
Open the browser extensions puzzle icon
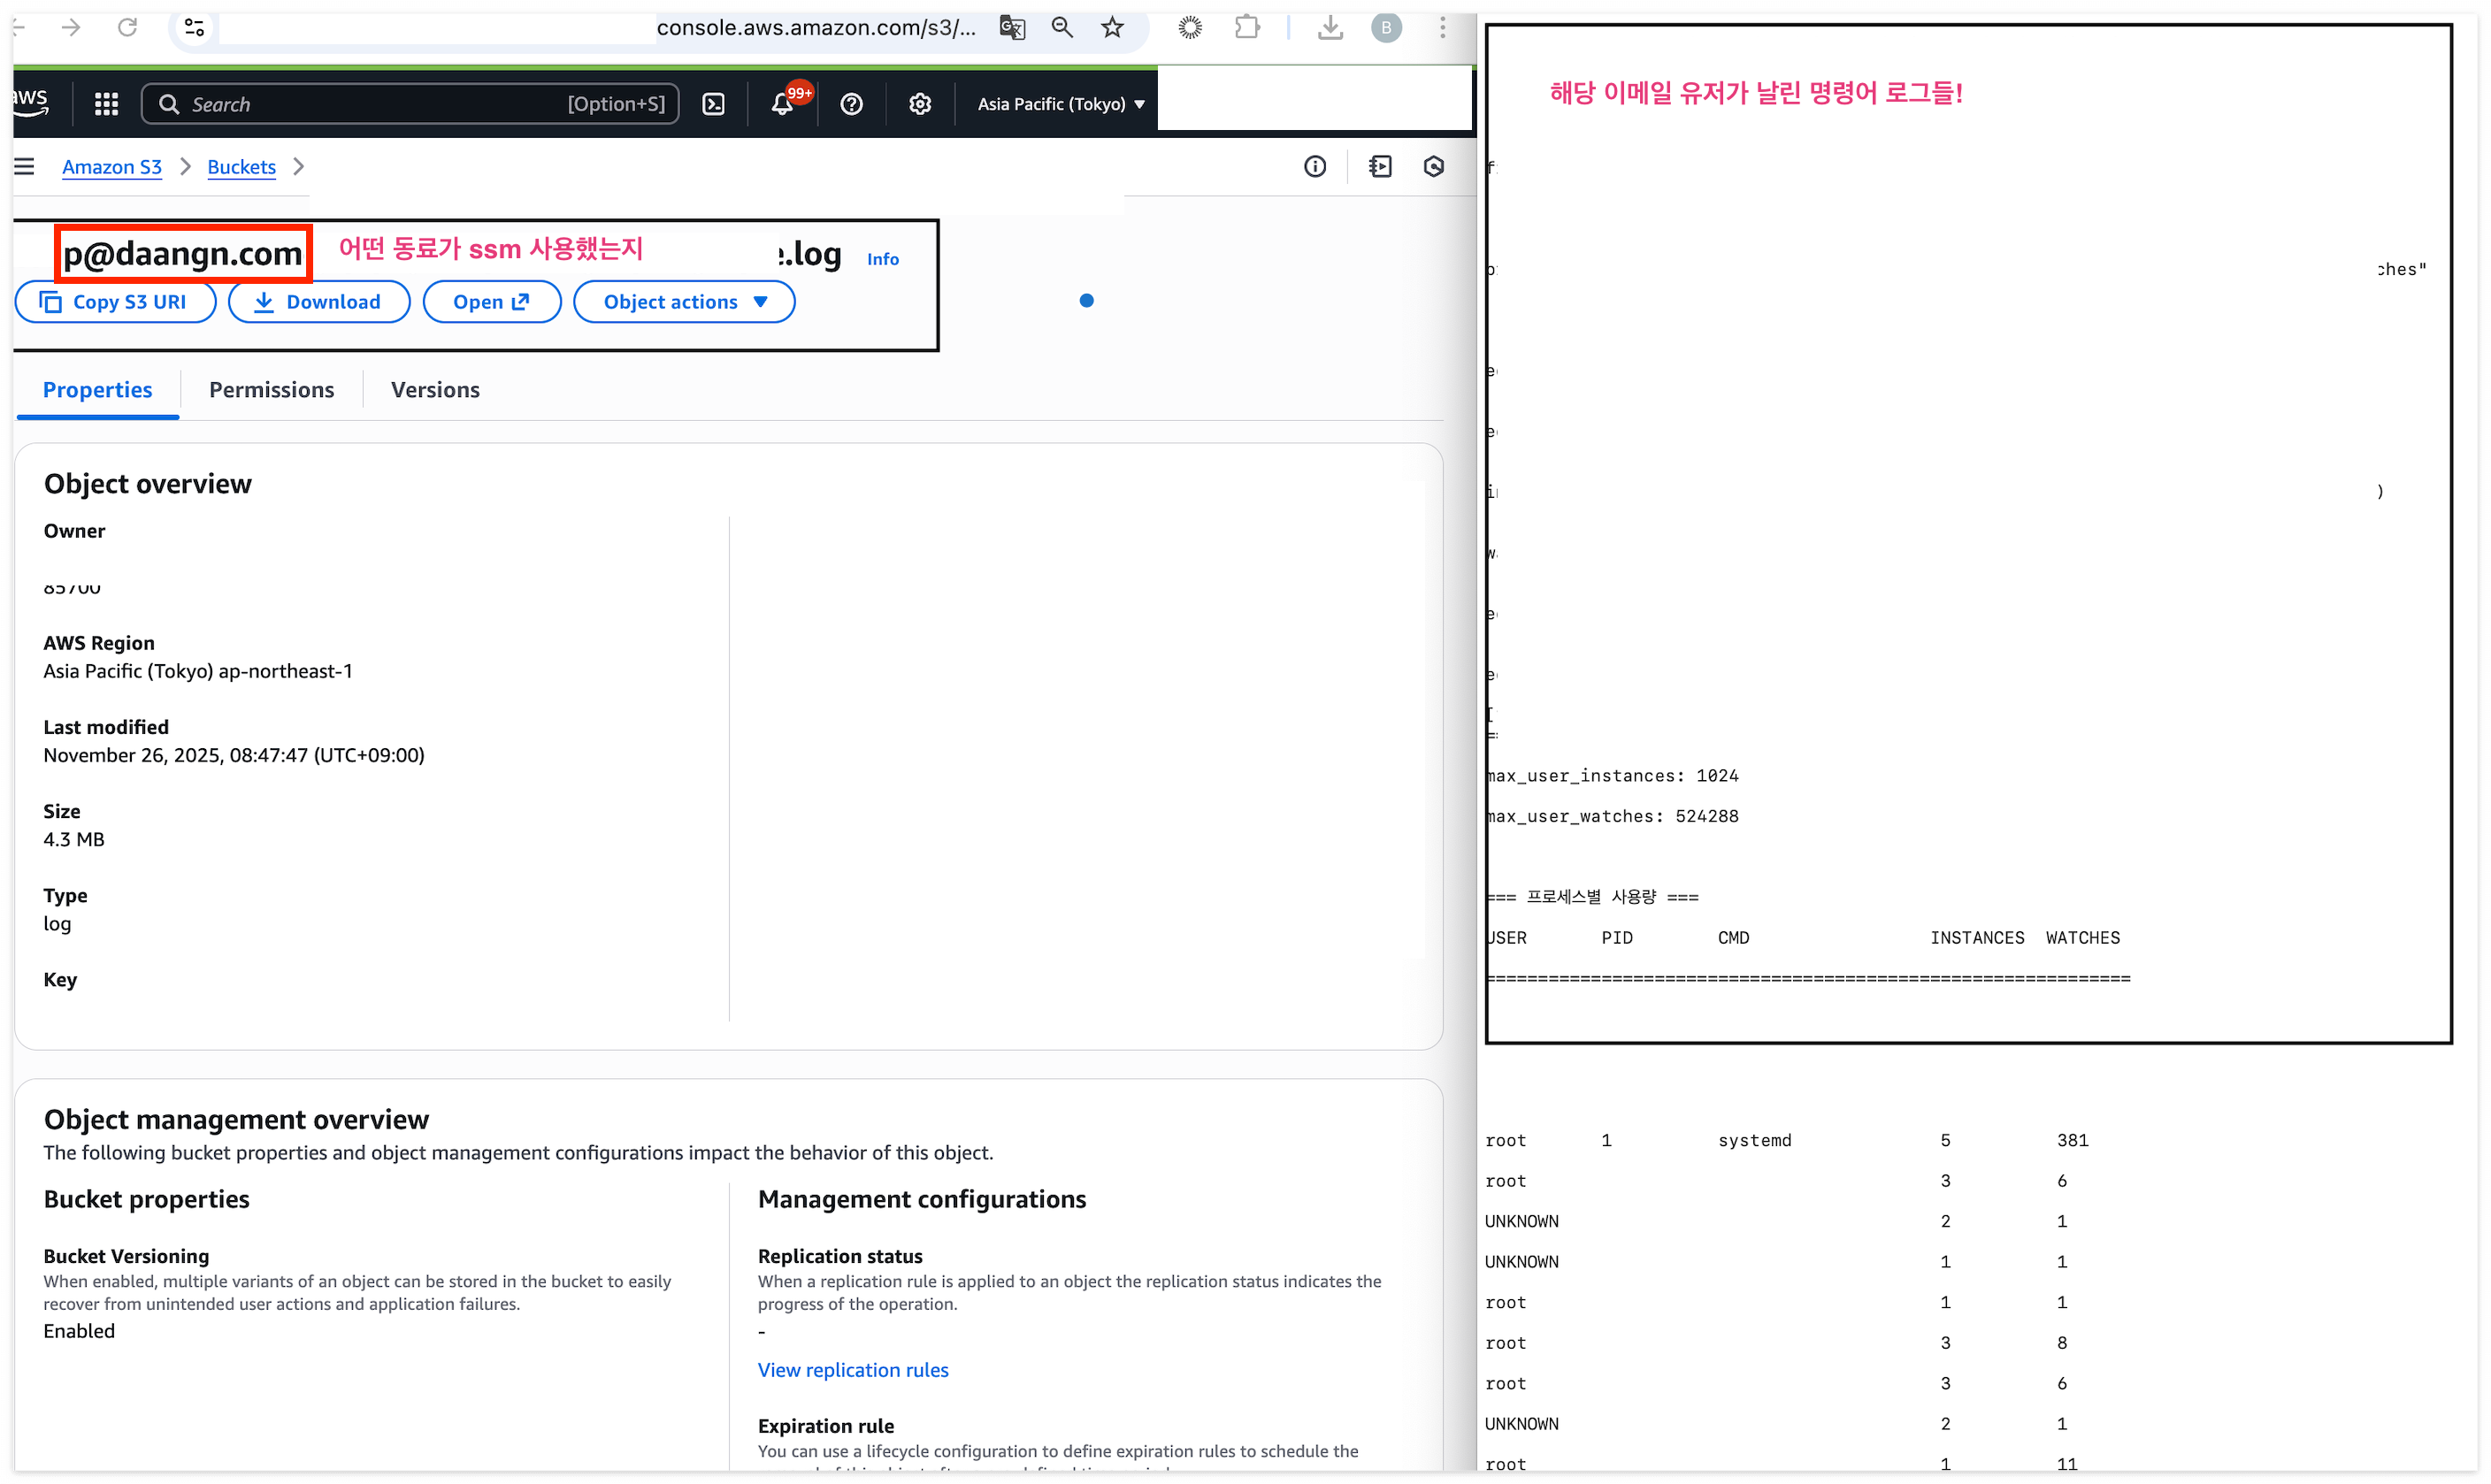click(x=1246, y=28)
